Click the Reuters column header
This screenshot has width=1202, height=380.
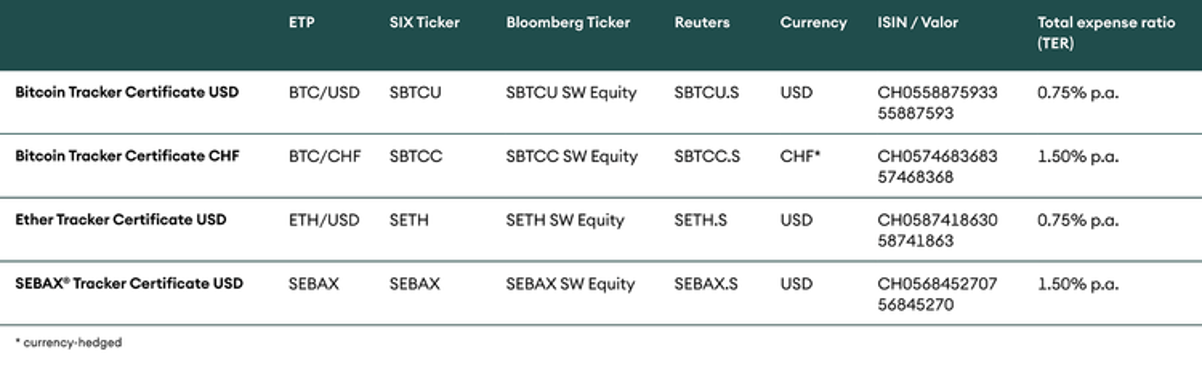[702, 23]
